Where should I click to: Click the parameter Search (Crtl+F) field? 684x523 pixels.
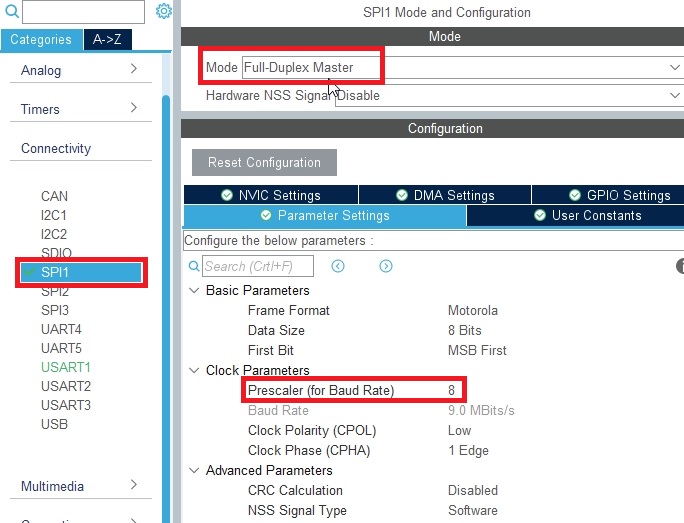pyautogui.click(x=258, y=266)
